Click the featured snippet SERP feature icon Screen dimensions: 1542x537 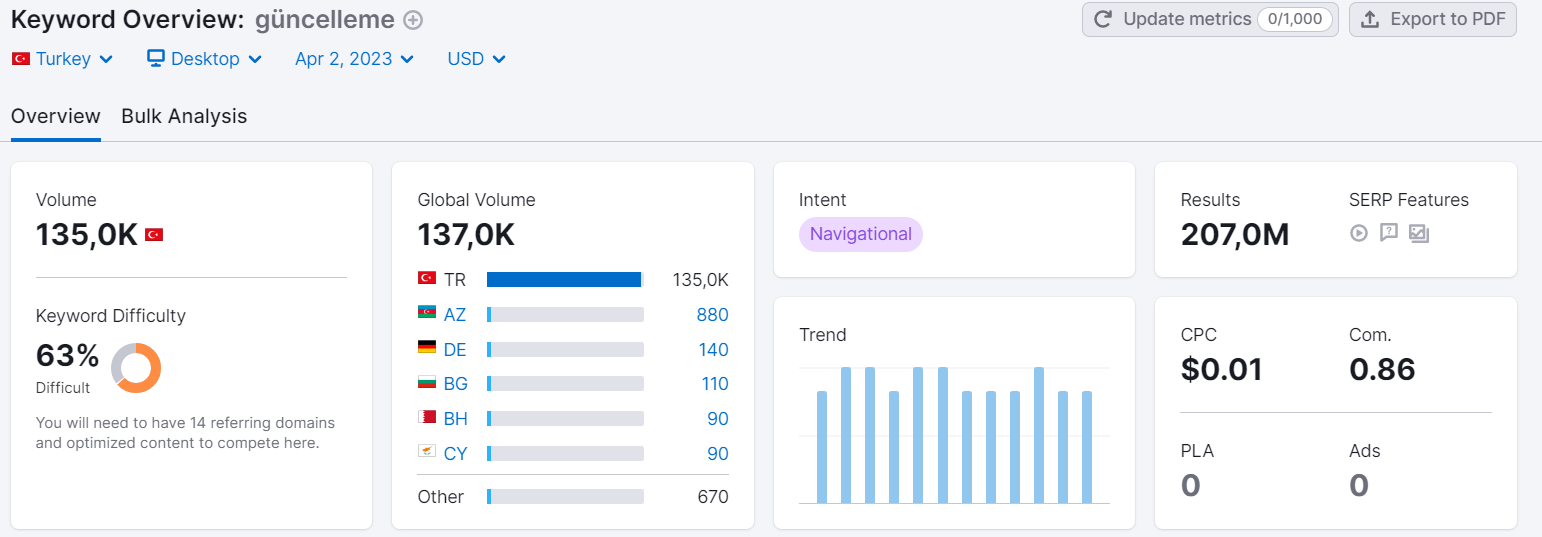coord(1388,233)
